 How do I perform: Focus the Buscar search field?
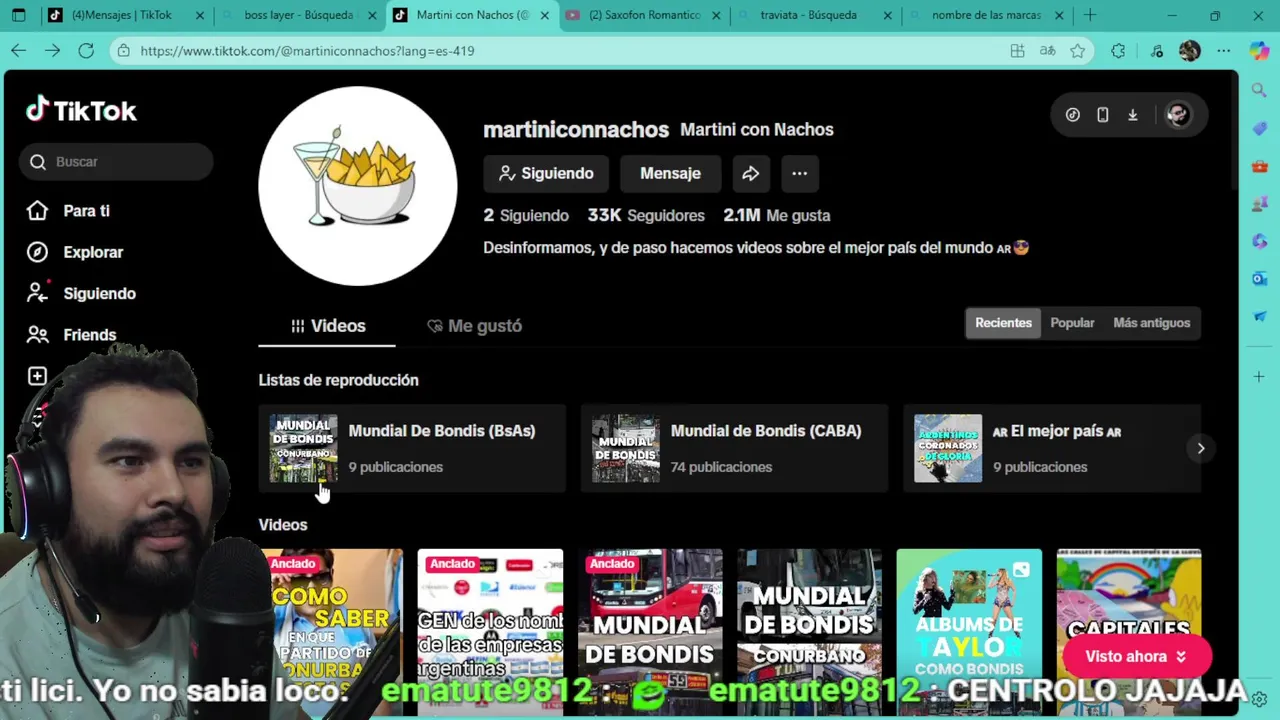[116, 161]
